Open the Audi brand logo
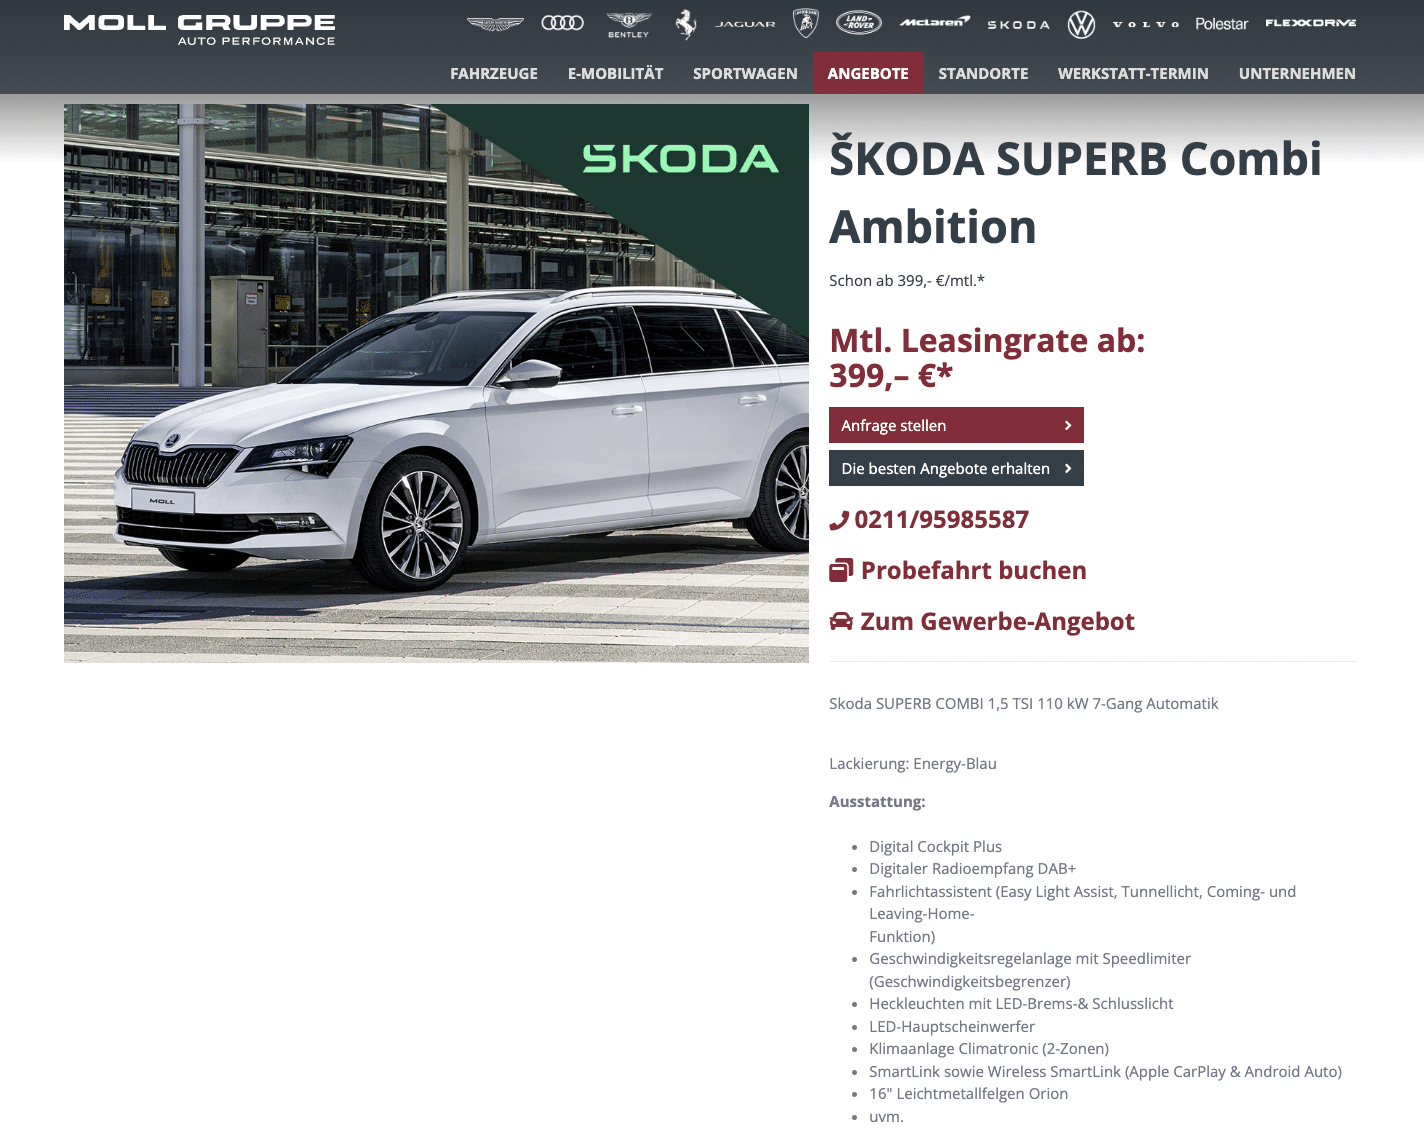The image size is (1424, 1136). pos(562,23)
